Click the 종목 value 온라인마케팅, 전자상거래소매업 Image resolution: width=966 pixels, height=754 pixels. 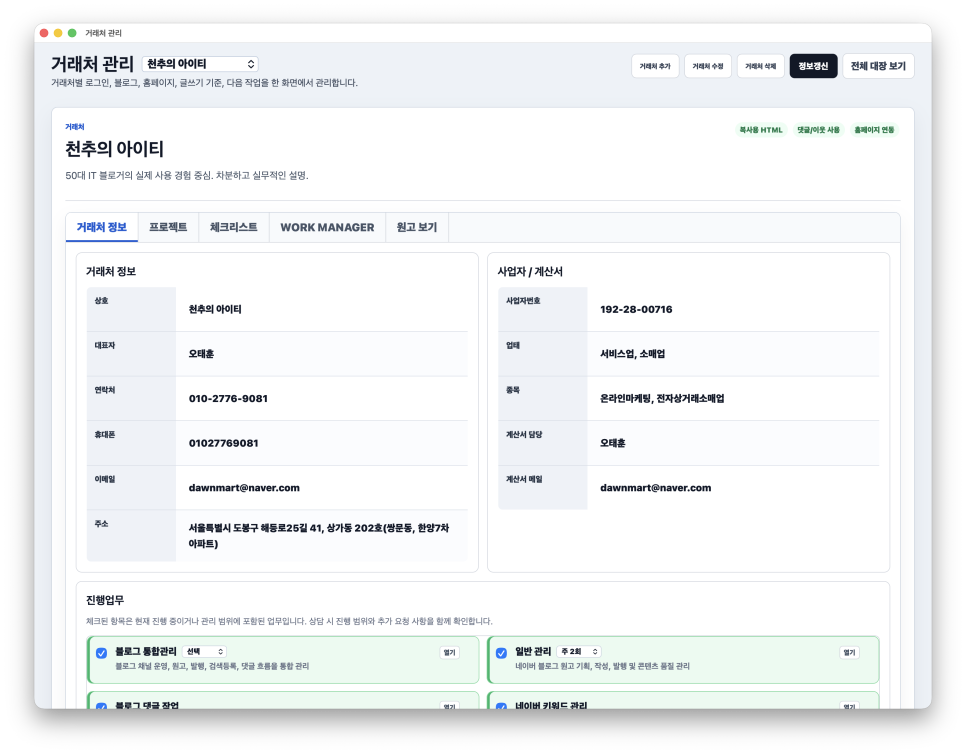point(662,399)
